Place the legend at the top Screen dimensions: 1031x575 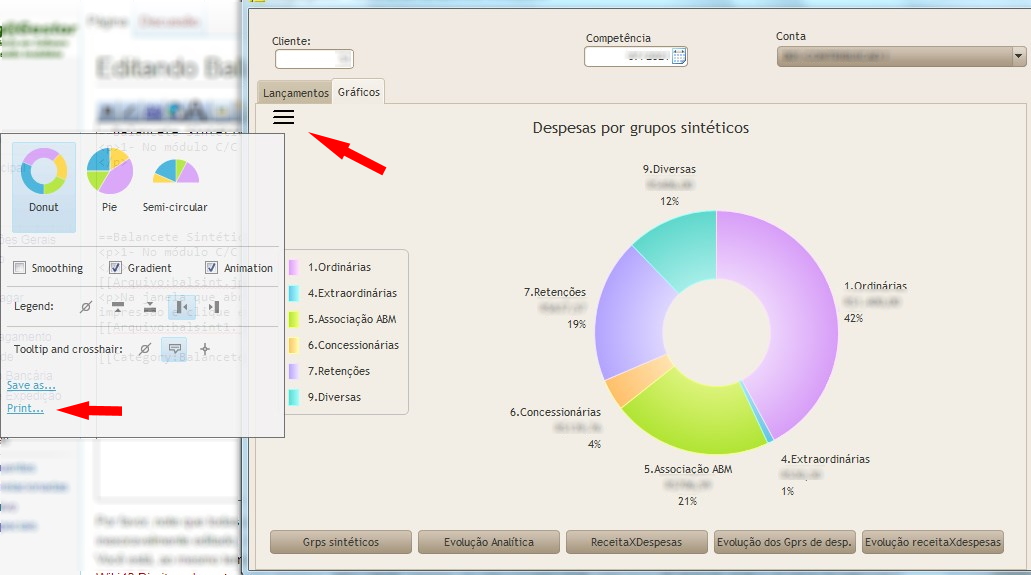tap(118, 307)
